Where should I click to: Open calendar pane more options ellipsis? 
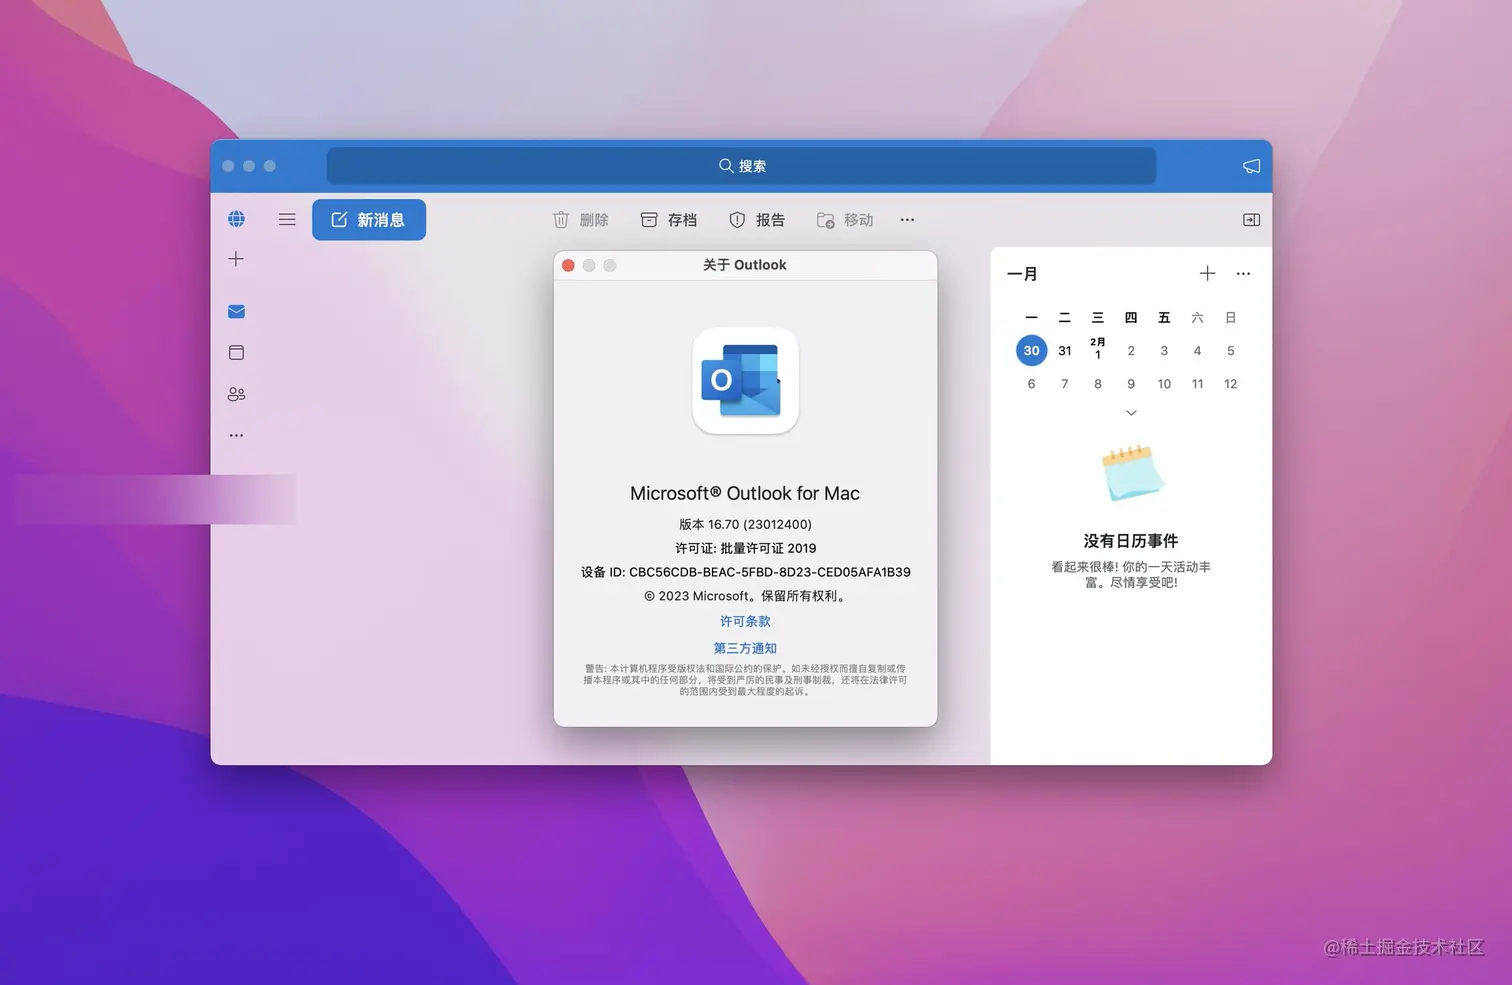tap(1243, 274)
